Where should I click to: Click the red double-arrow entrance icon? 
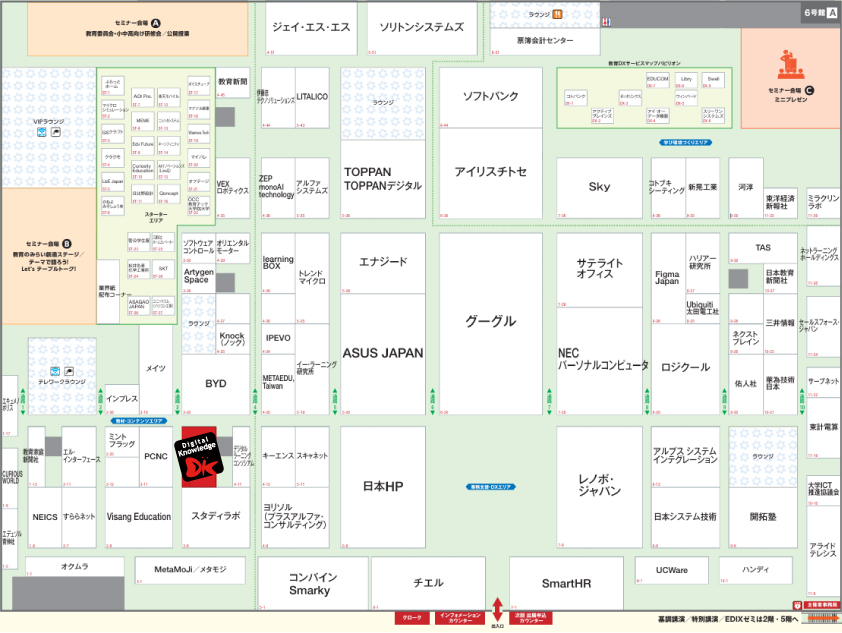(497, 610)
